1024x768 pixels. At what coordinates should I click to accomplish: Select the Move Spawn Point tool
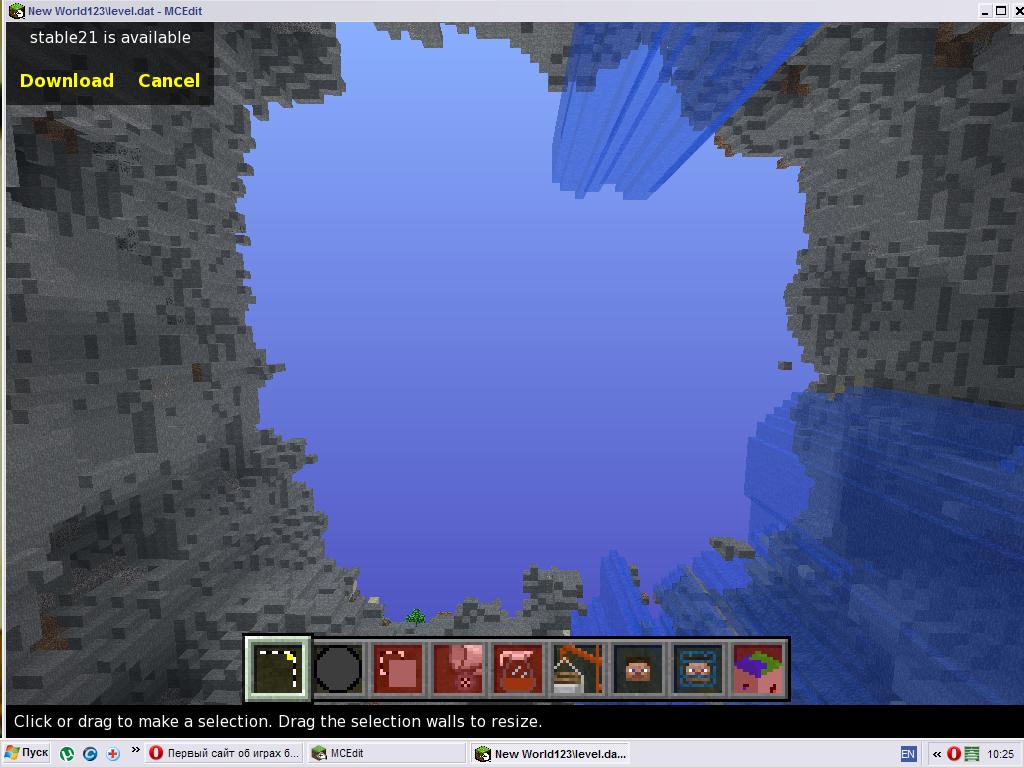tap(698, 669)
